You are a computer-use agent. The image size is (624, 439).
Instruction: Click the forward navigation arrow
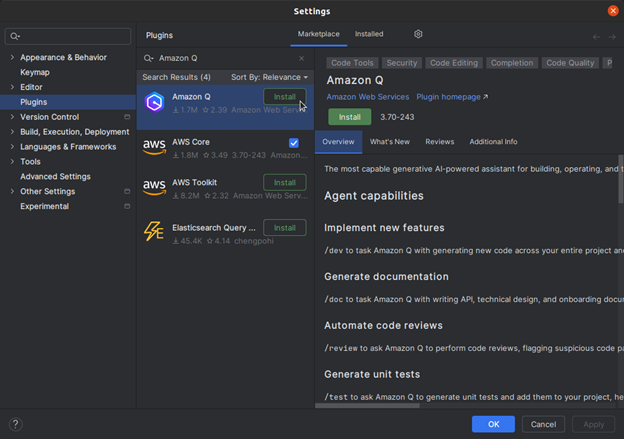pos(612,37)
